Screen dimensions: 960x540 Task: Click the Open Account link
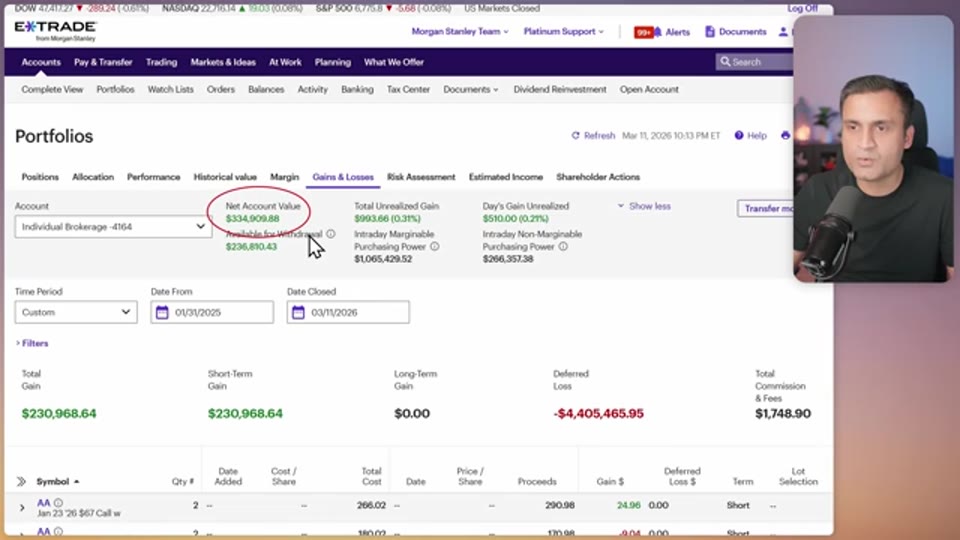(x=649, y=89)
